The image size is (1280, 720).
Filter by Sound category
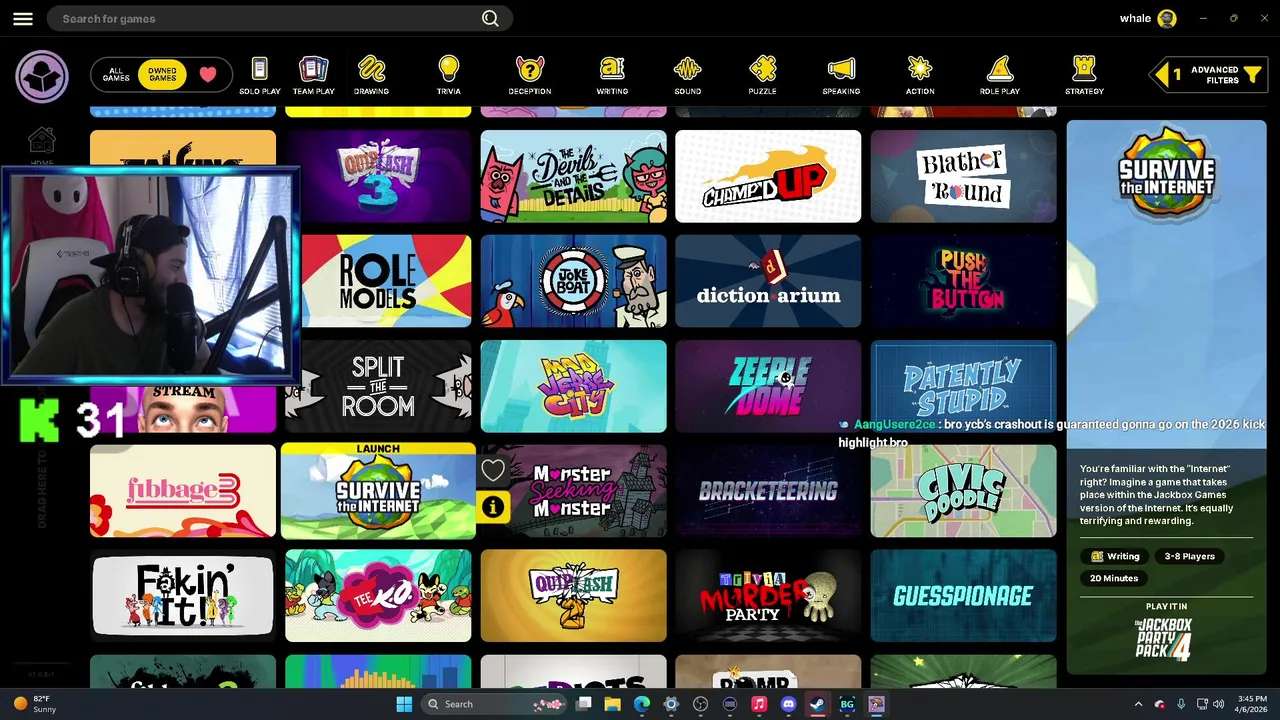point(687,76)
